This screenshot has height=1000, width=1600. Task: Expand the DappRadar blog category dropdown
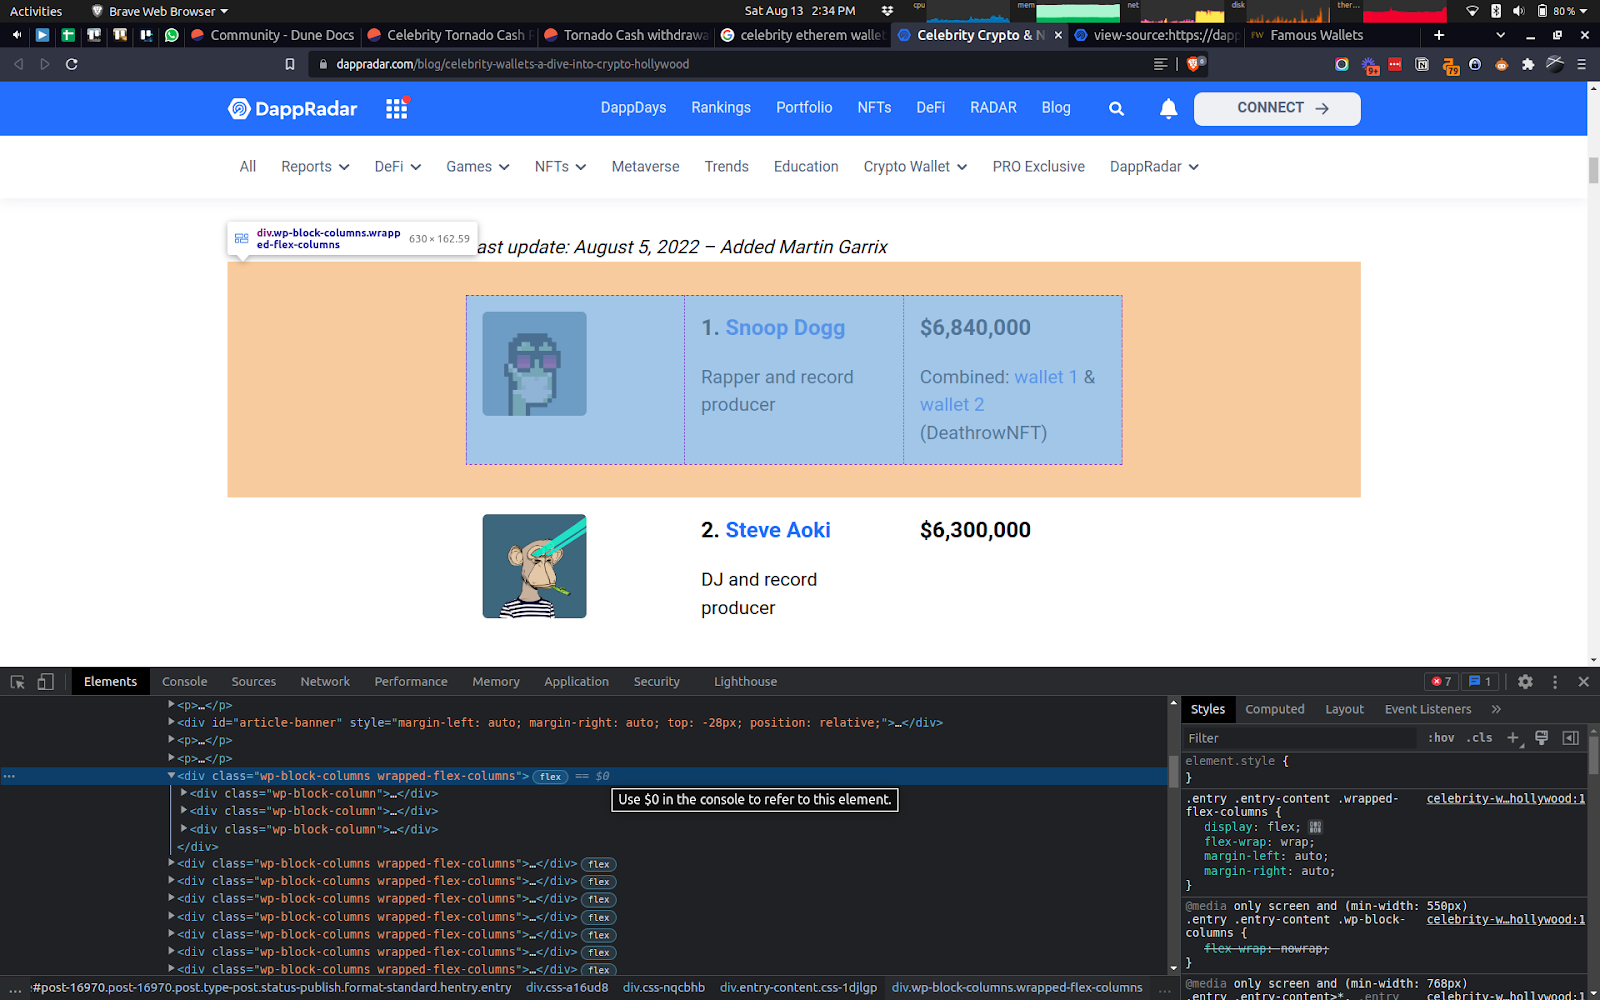tap(1154, 167)
